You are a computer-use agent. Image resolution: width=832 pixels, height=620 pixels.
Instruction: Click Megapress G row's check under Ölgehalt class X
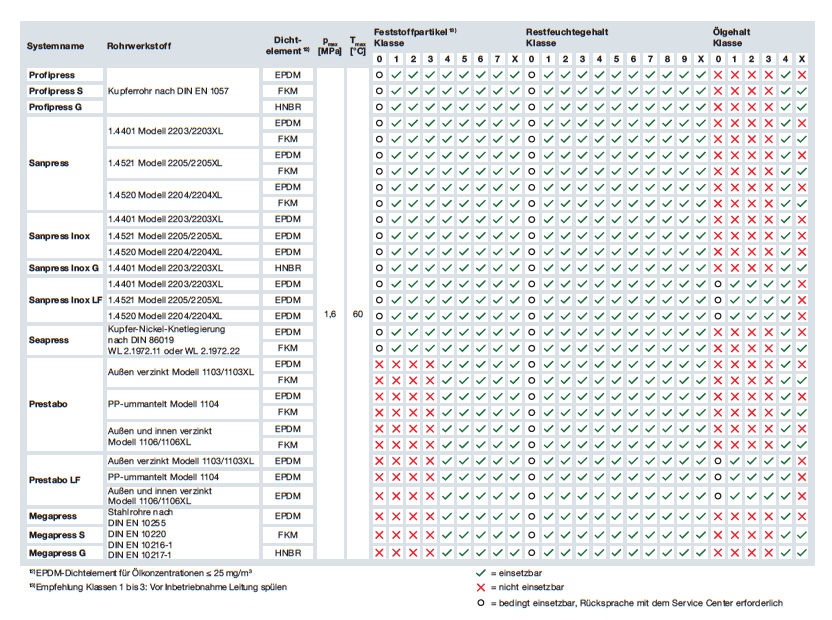pyautogui.click(x=802, y=553)
